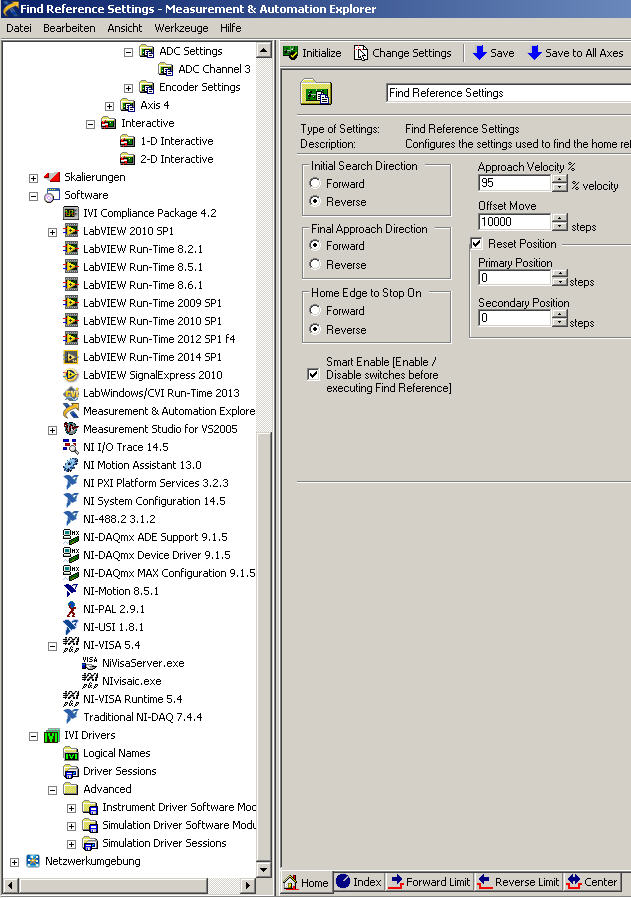Collapse the Interactive node
631x898 pixels.
pos(90,124)
